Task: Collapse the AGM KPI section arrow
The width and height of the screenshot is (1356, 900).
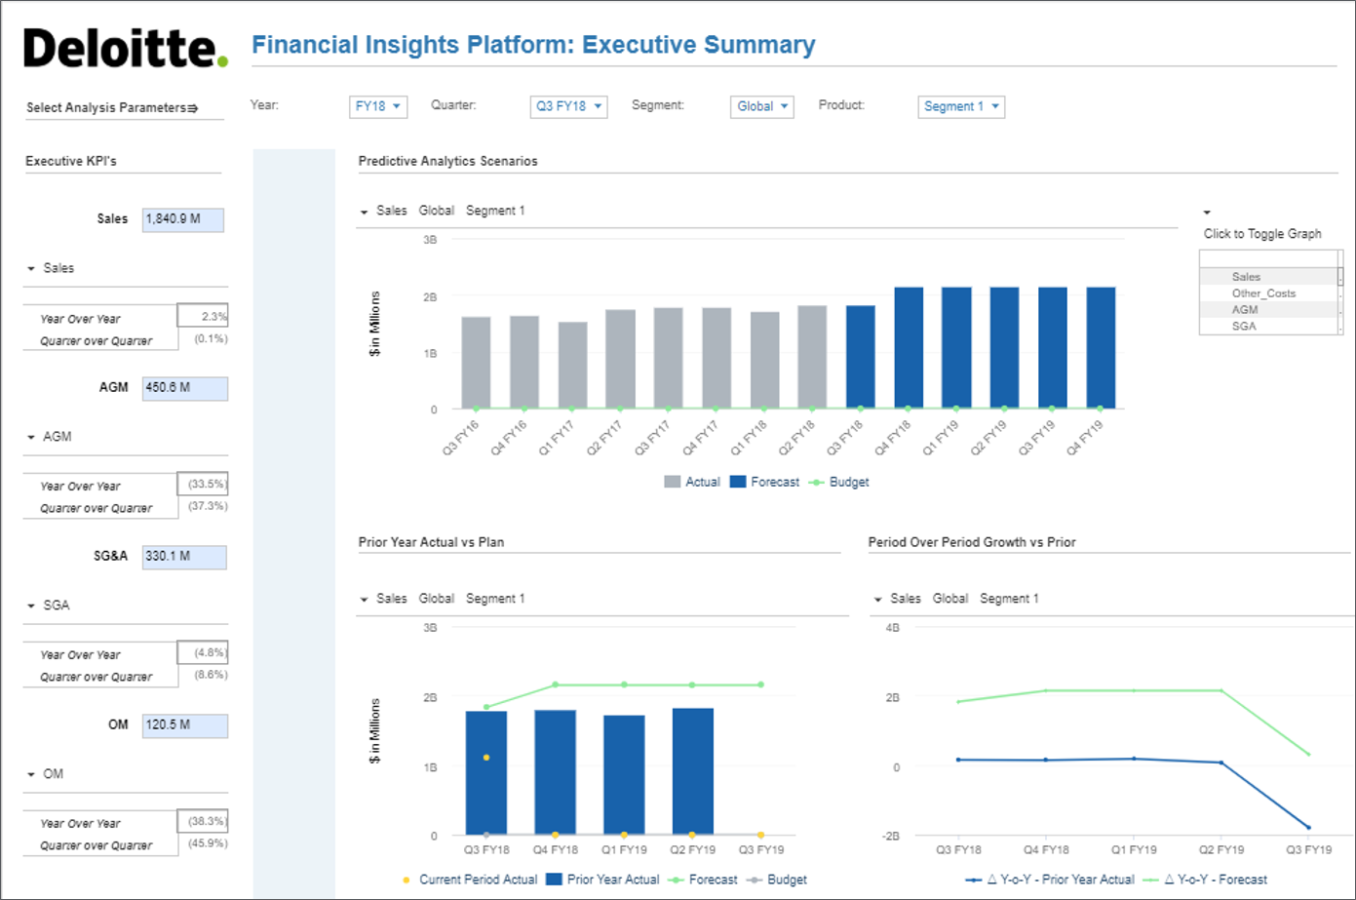Action: coord(31,437)
